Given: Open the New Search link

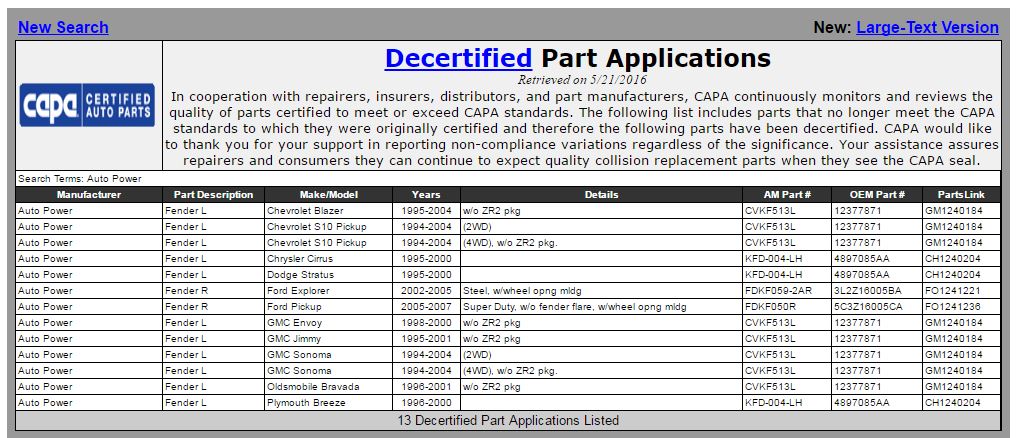Looking at the screenshot, I should click(63, 27).
